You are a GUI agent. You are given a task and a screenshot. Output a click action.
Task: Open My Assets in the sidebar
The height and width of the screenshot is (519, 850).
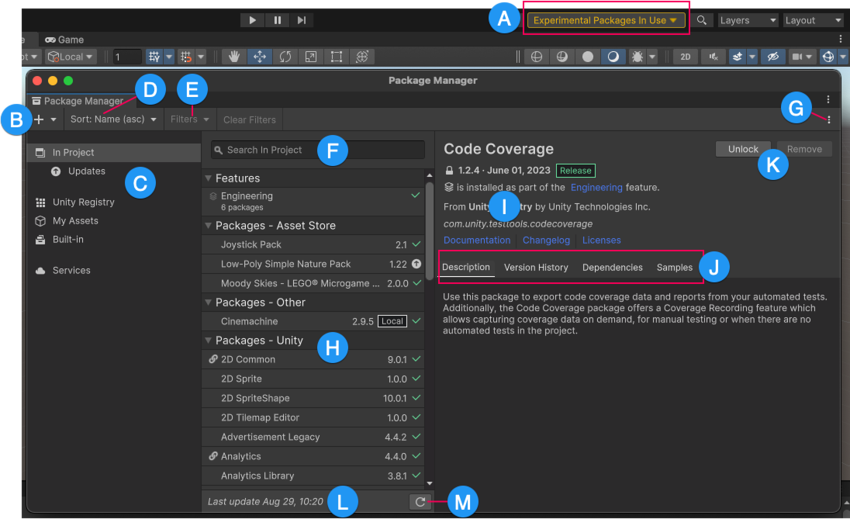(x=75, y=221)
